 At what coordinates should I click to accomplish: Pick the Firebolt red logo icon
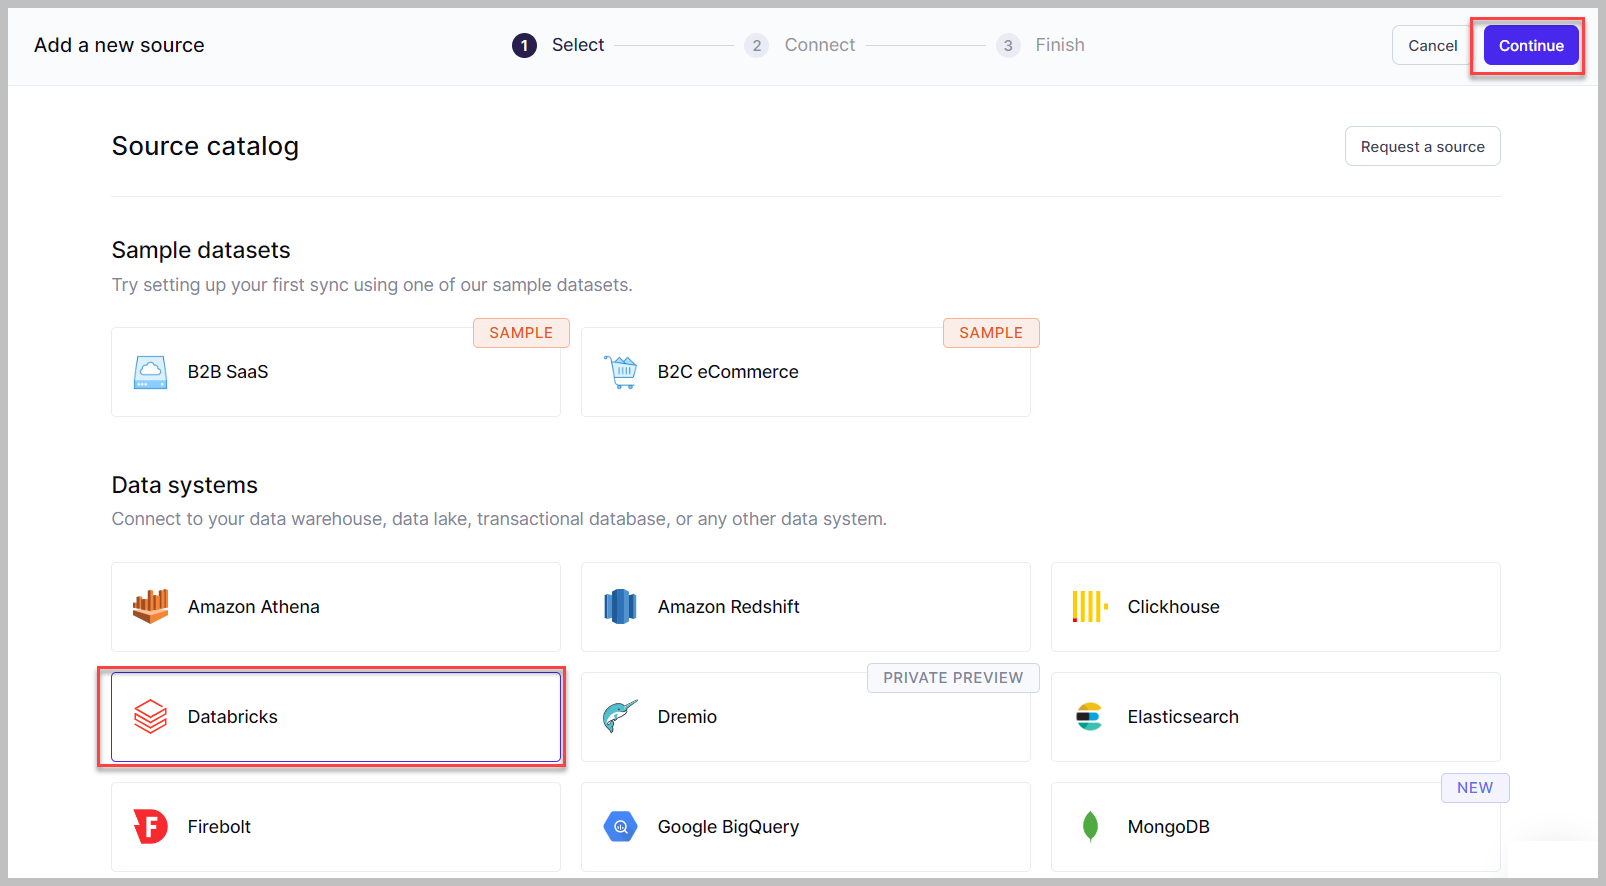(150, 827)
